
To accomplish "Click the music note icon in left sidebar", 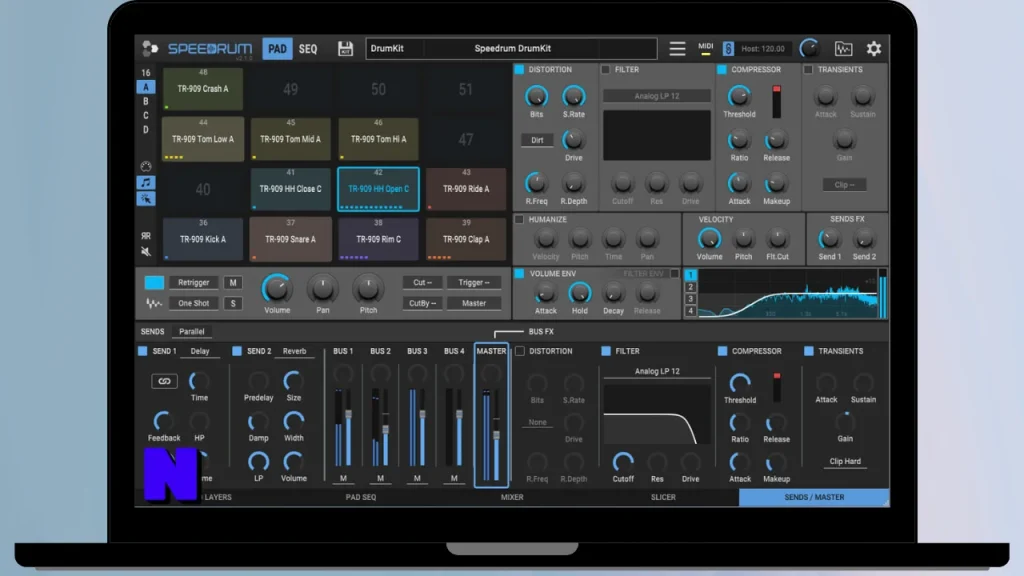I will pos(146,183).
